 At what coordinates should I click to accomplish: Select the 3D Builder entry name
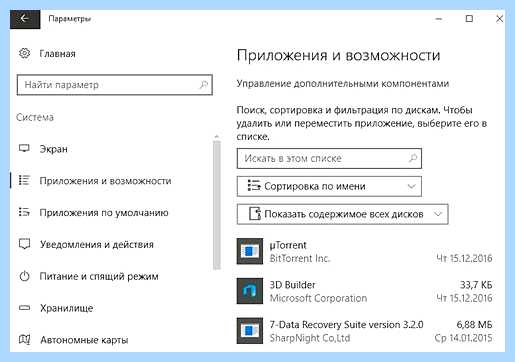point(292,285)
